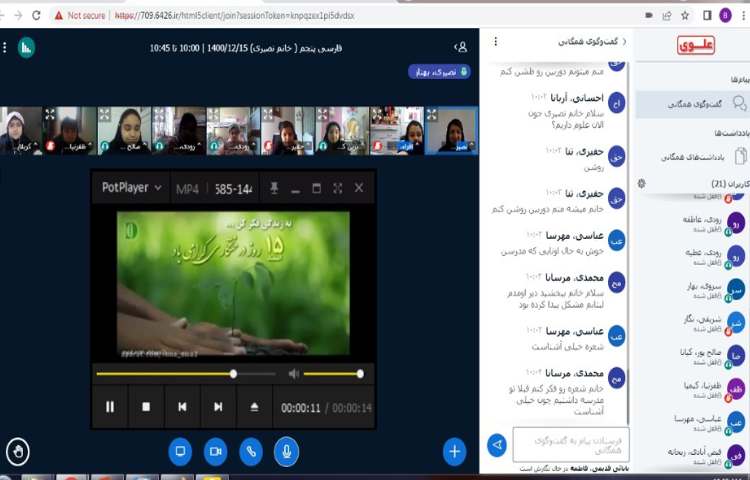Collapse the گفت‌وگوی همگانی chat panel chevron
The height and width of the screenshot is (480, 750).
(624, 42)
